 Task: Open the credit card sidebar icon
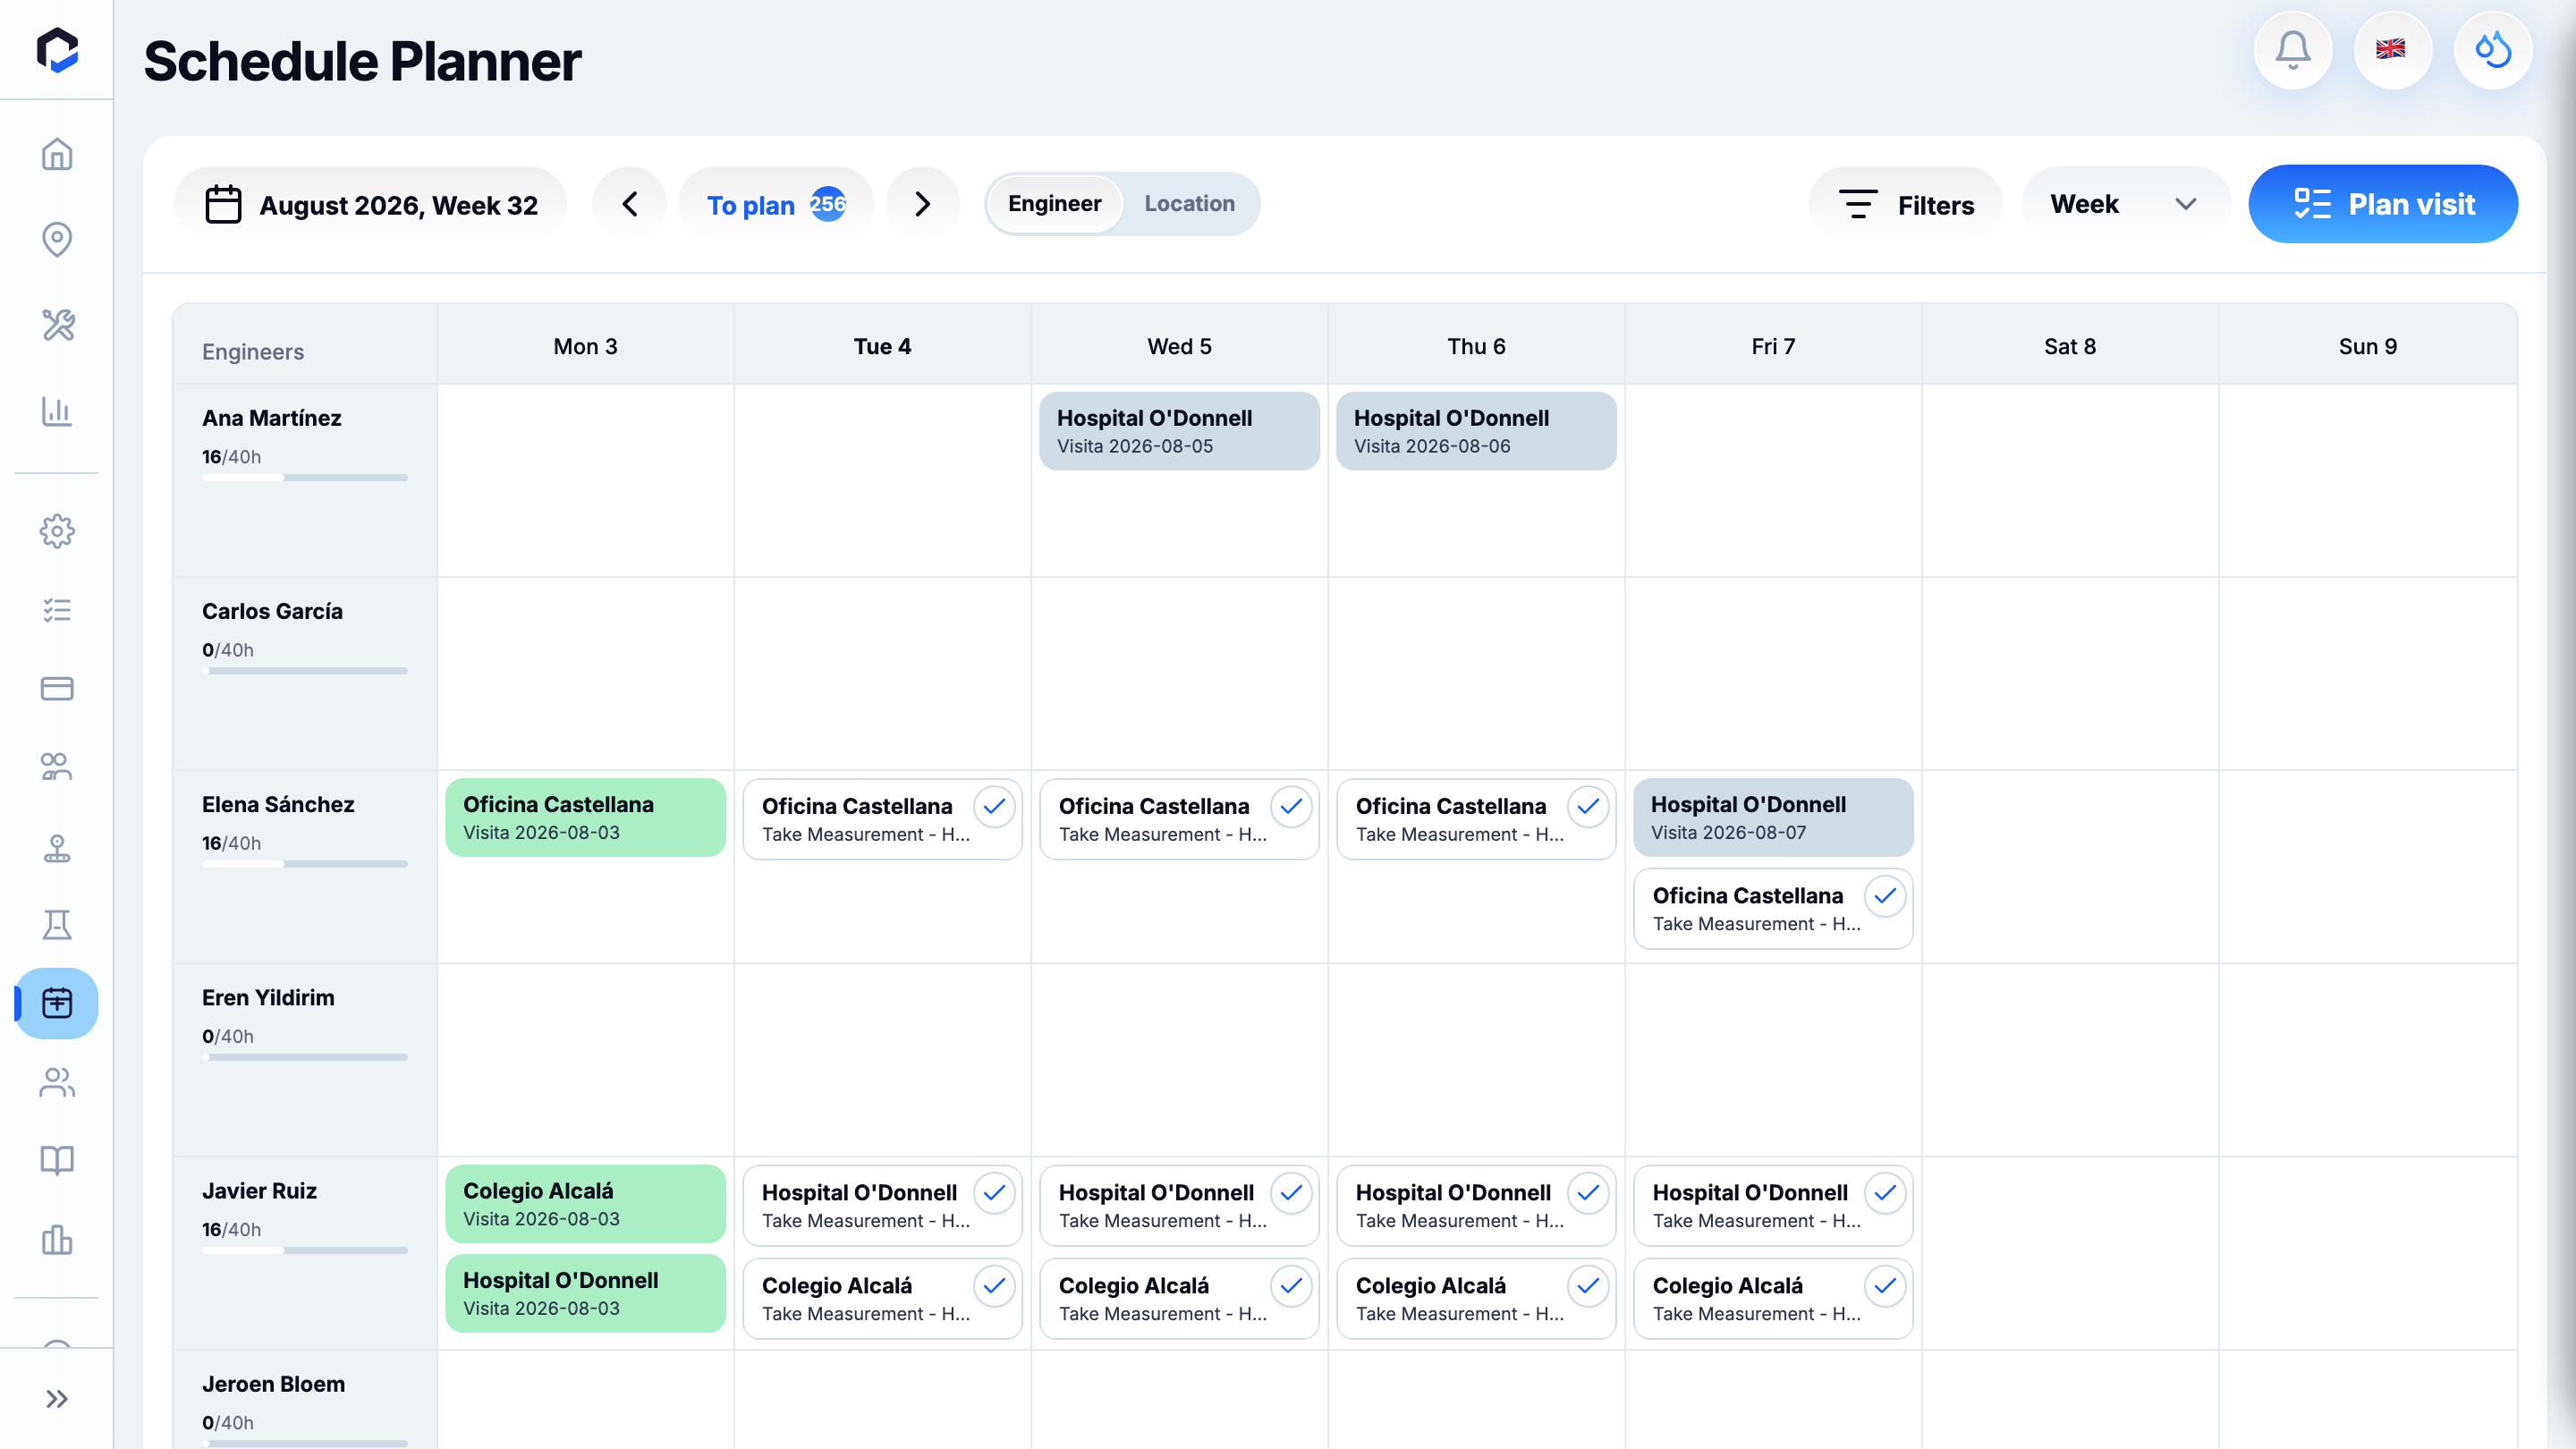[57, 688]
